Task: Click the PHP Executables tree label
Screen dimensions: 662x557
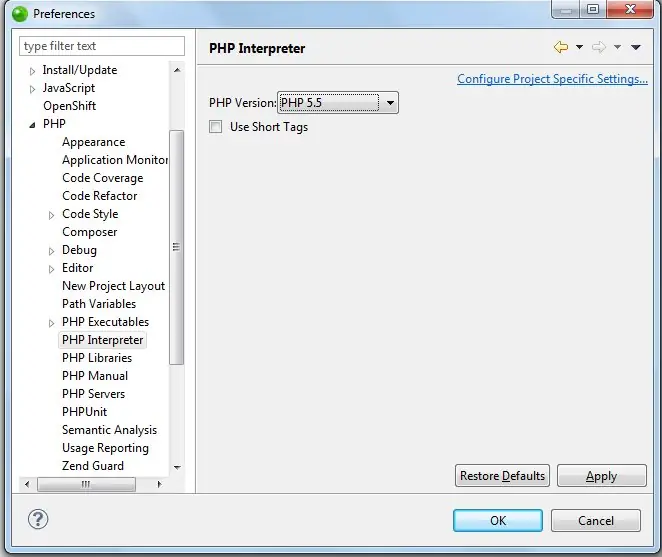Action: pos(106,322)
